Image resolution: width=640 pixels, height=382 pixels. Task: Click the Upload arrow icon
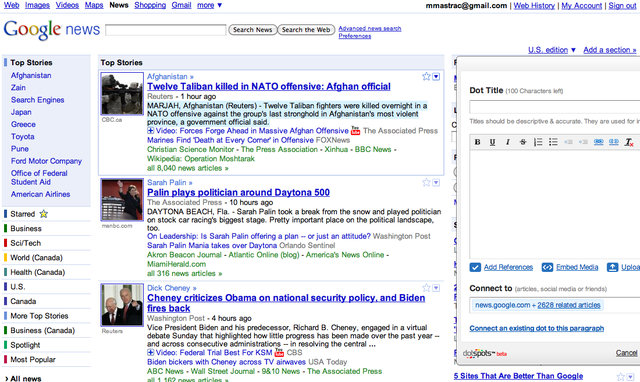click(x=612, y=267)
